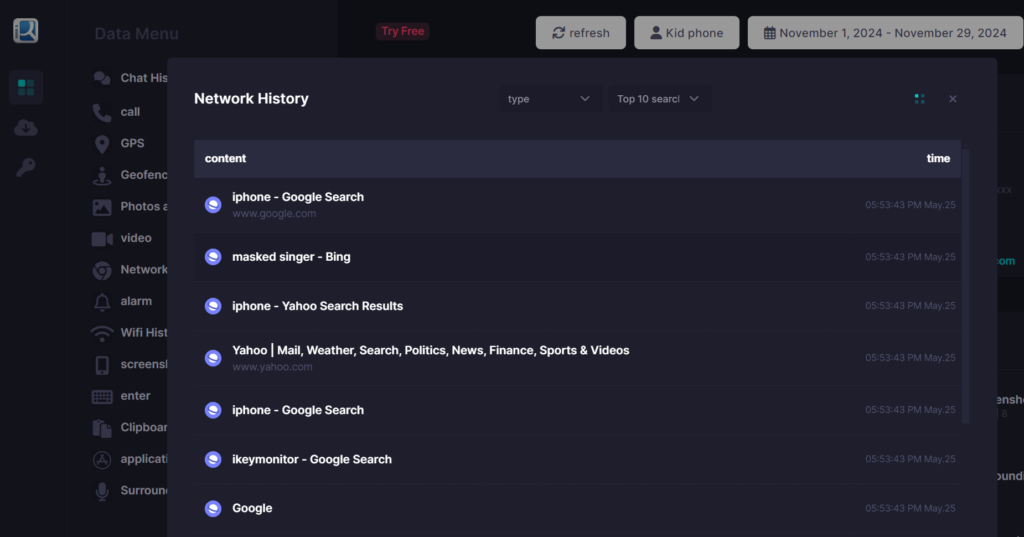Expand the type dropdown

[x=549, y=99]
